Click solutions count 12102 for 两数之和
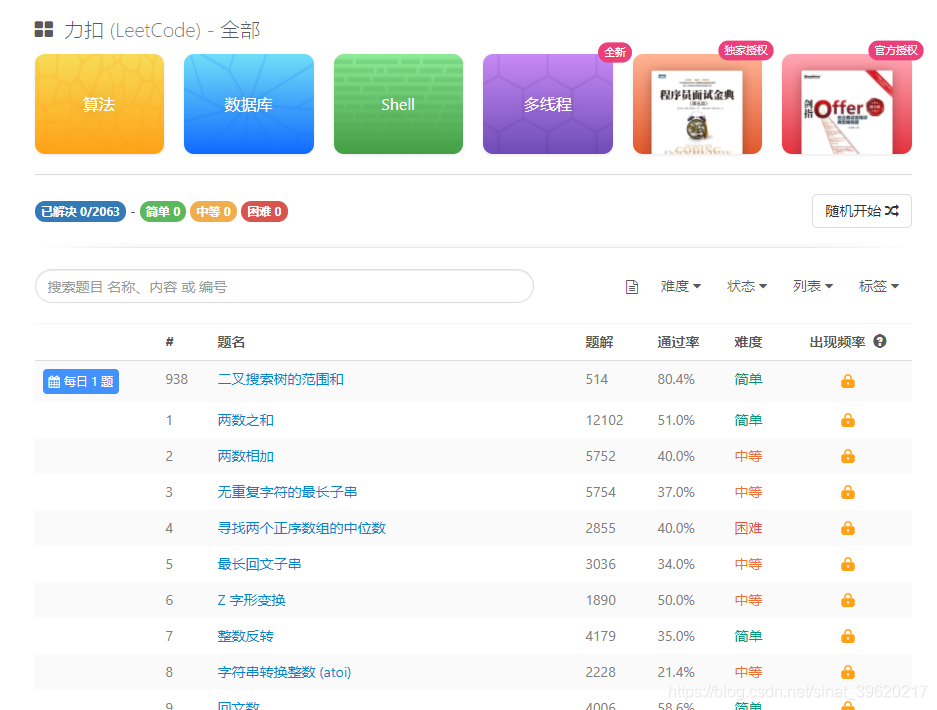 tap(604, 420)
